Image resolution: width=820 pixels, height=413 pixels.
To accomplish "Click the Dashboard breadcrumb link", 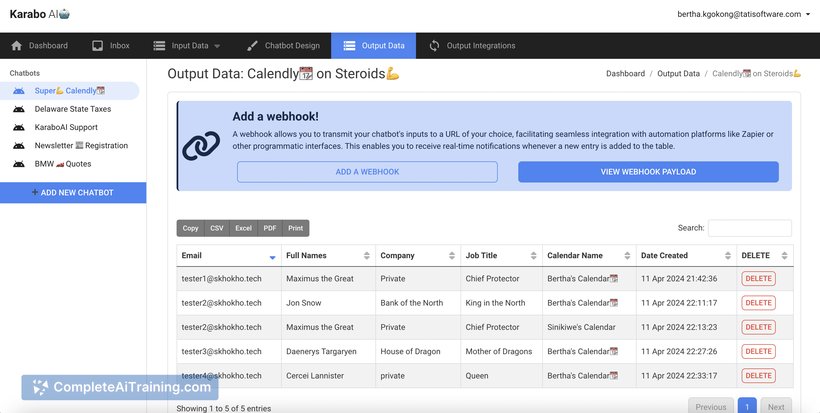I will (x=625, y=74).
